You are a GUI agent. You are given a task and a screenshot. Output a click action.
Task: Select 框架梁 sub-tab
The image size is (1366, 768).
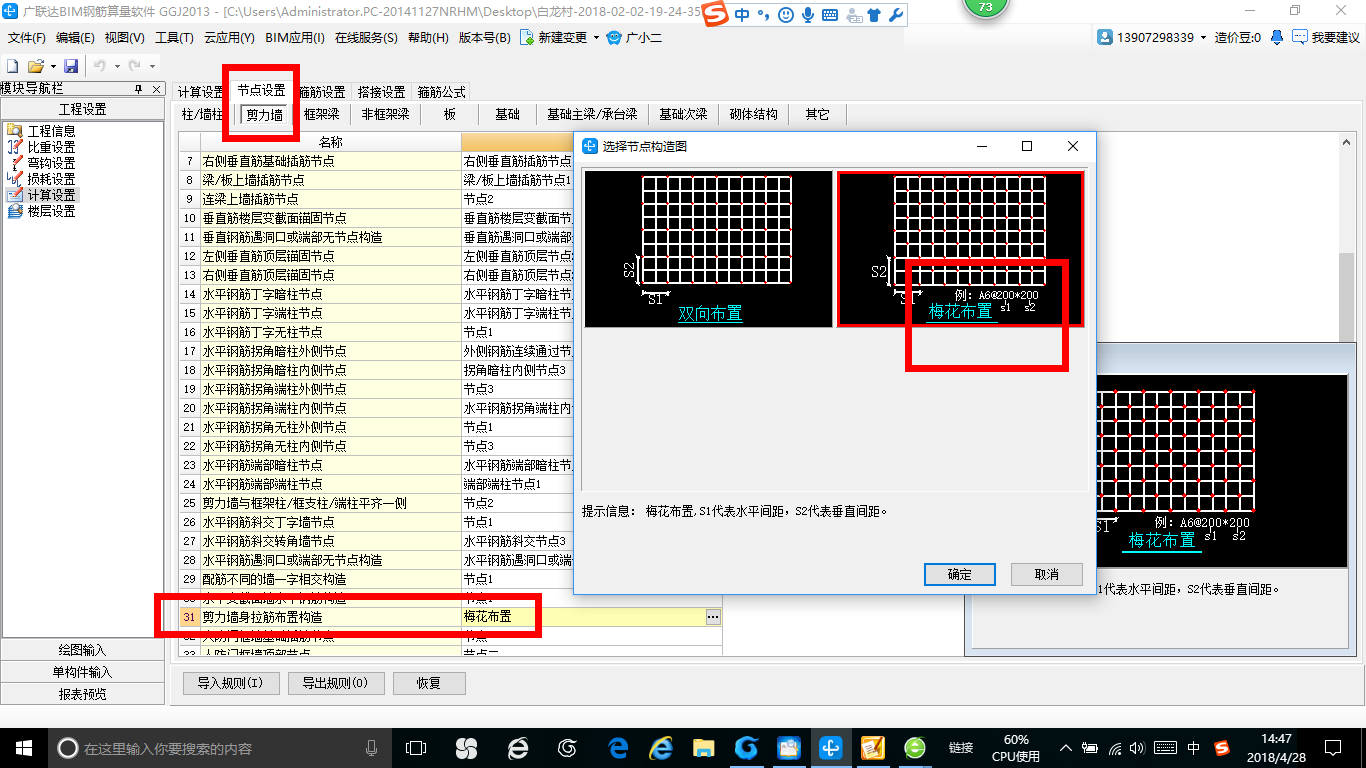322,114
